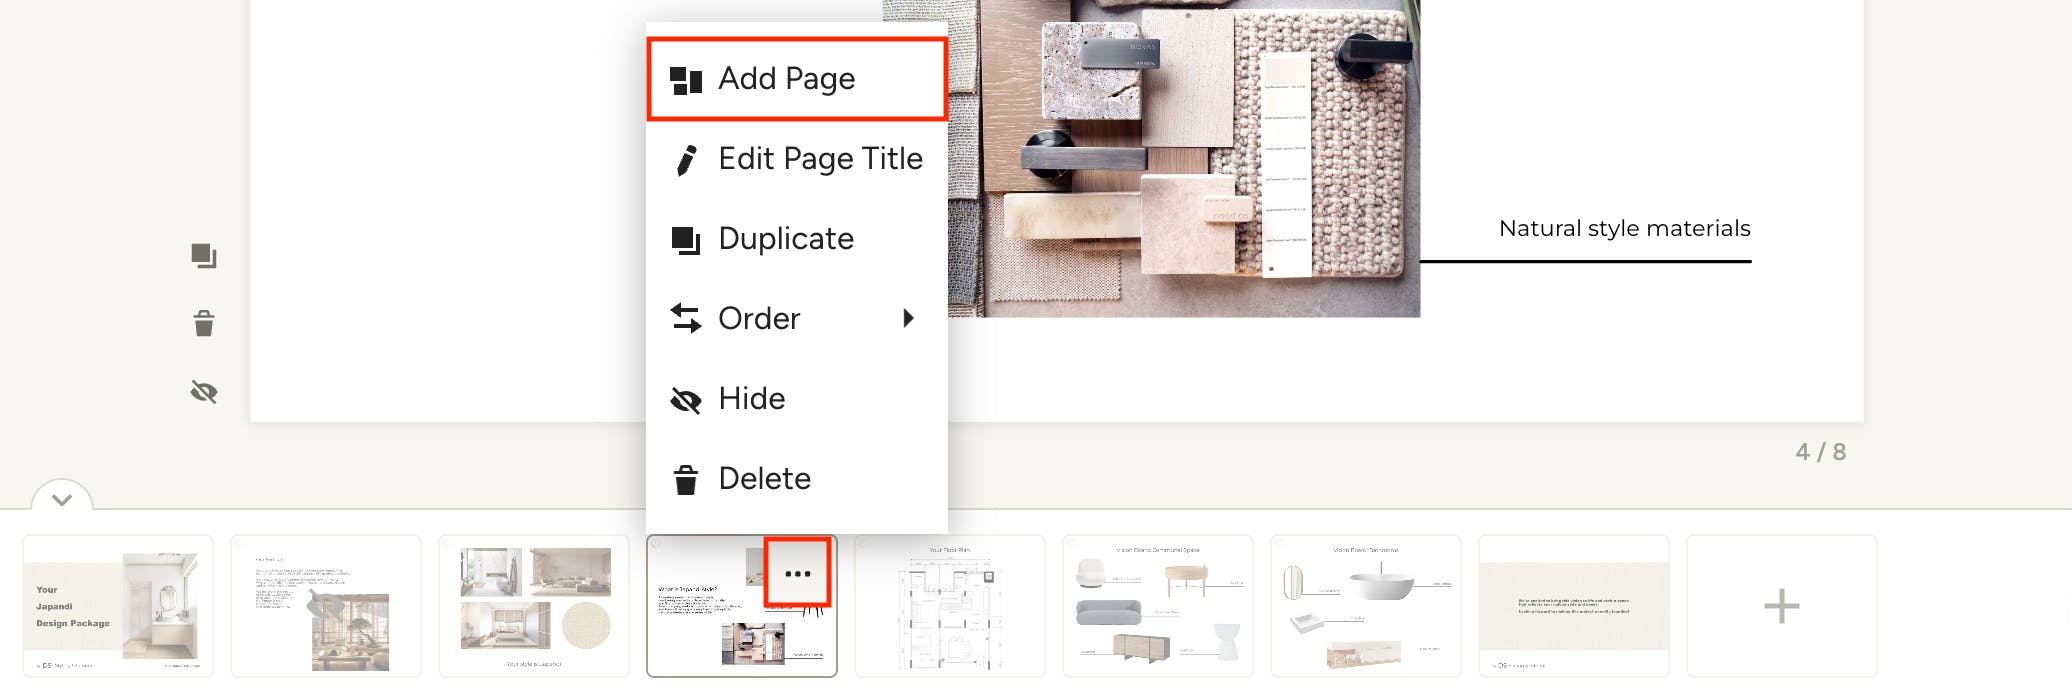Open the Floor Plan page thumbnail
Viewport: 2072px width, 700px height.
click(950, 606)
